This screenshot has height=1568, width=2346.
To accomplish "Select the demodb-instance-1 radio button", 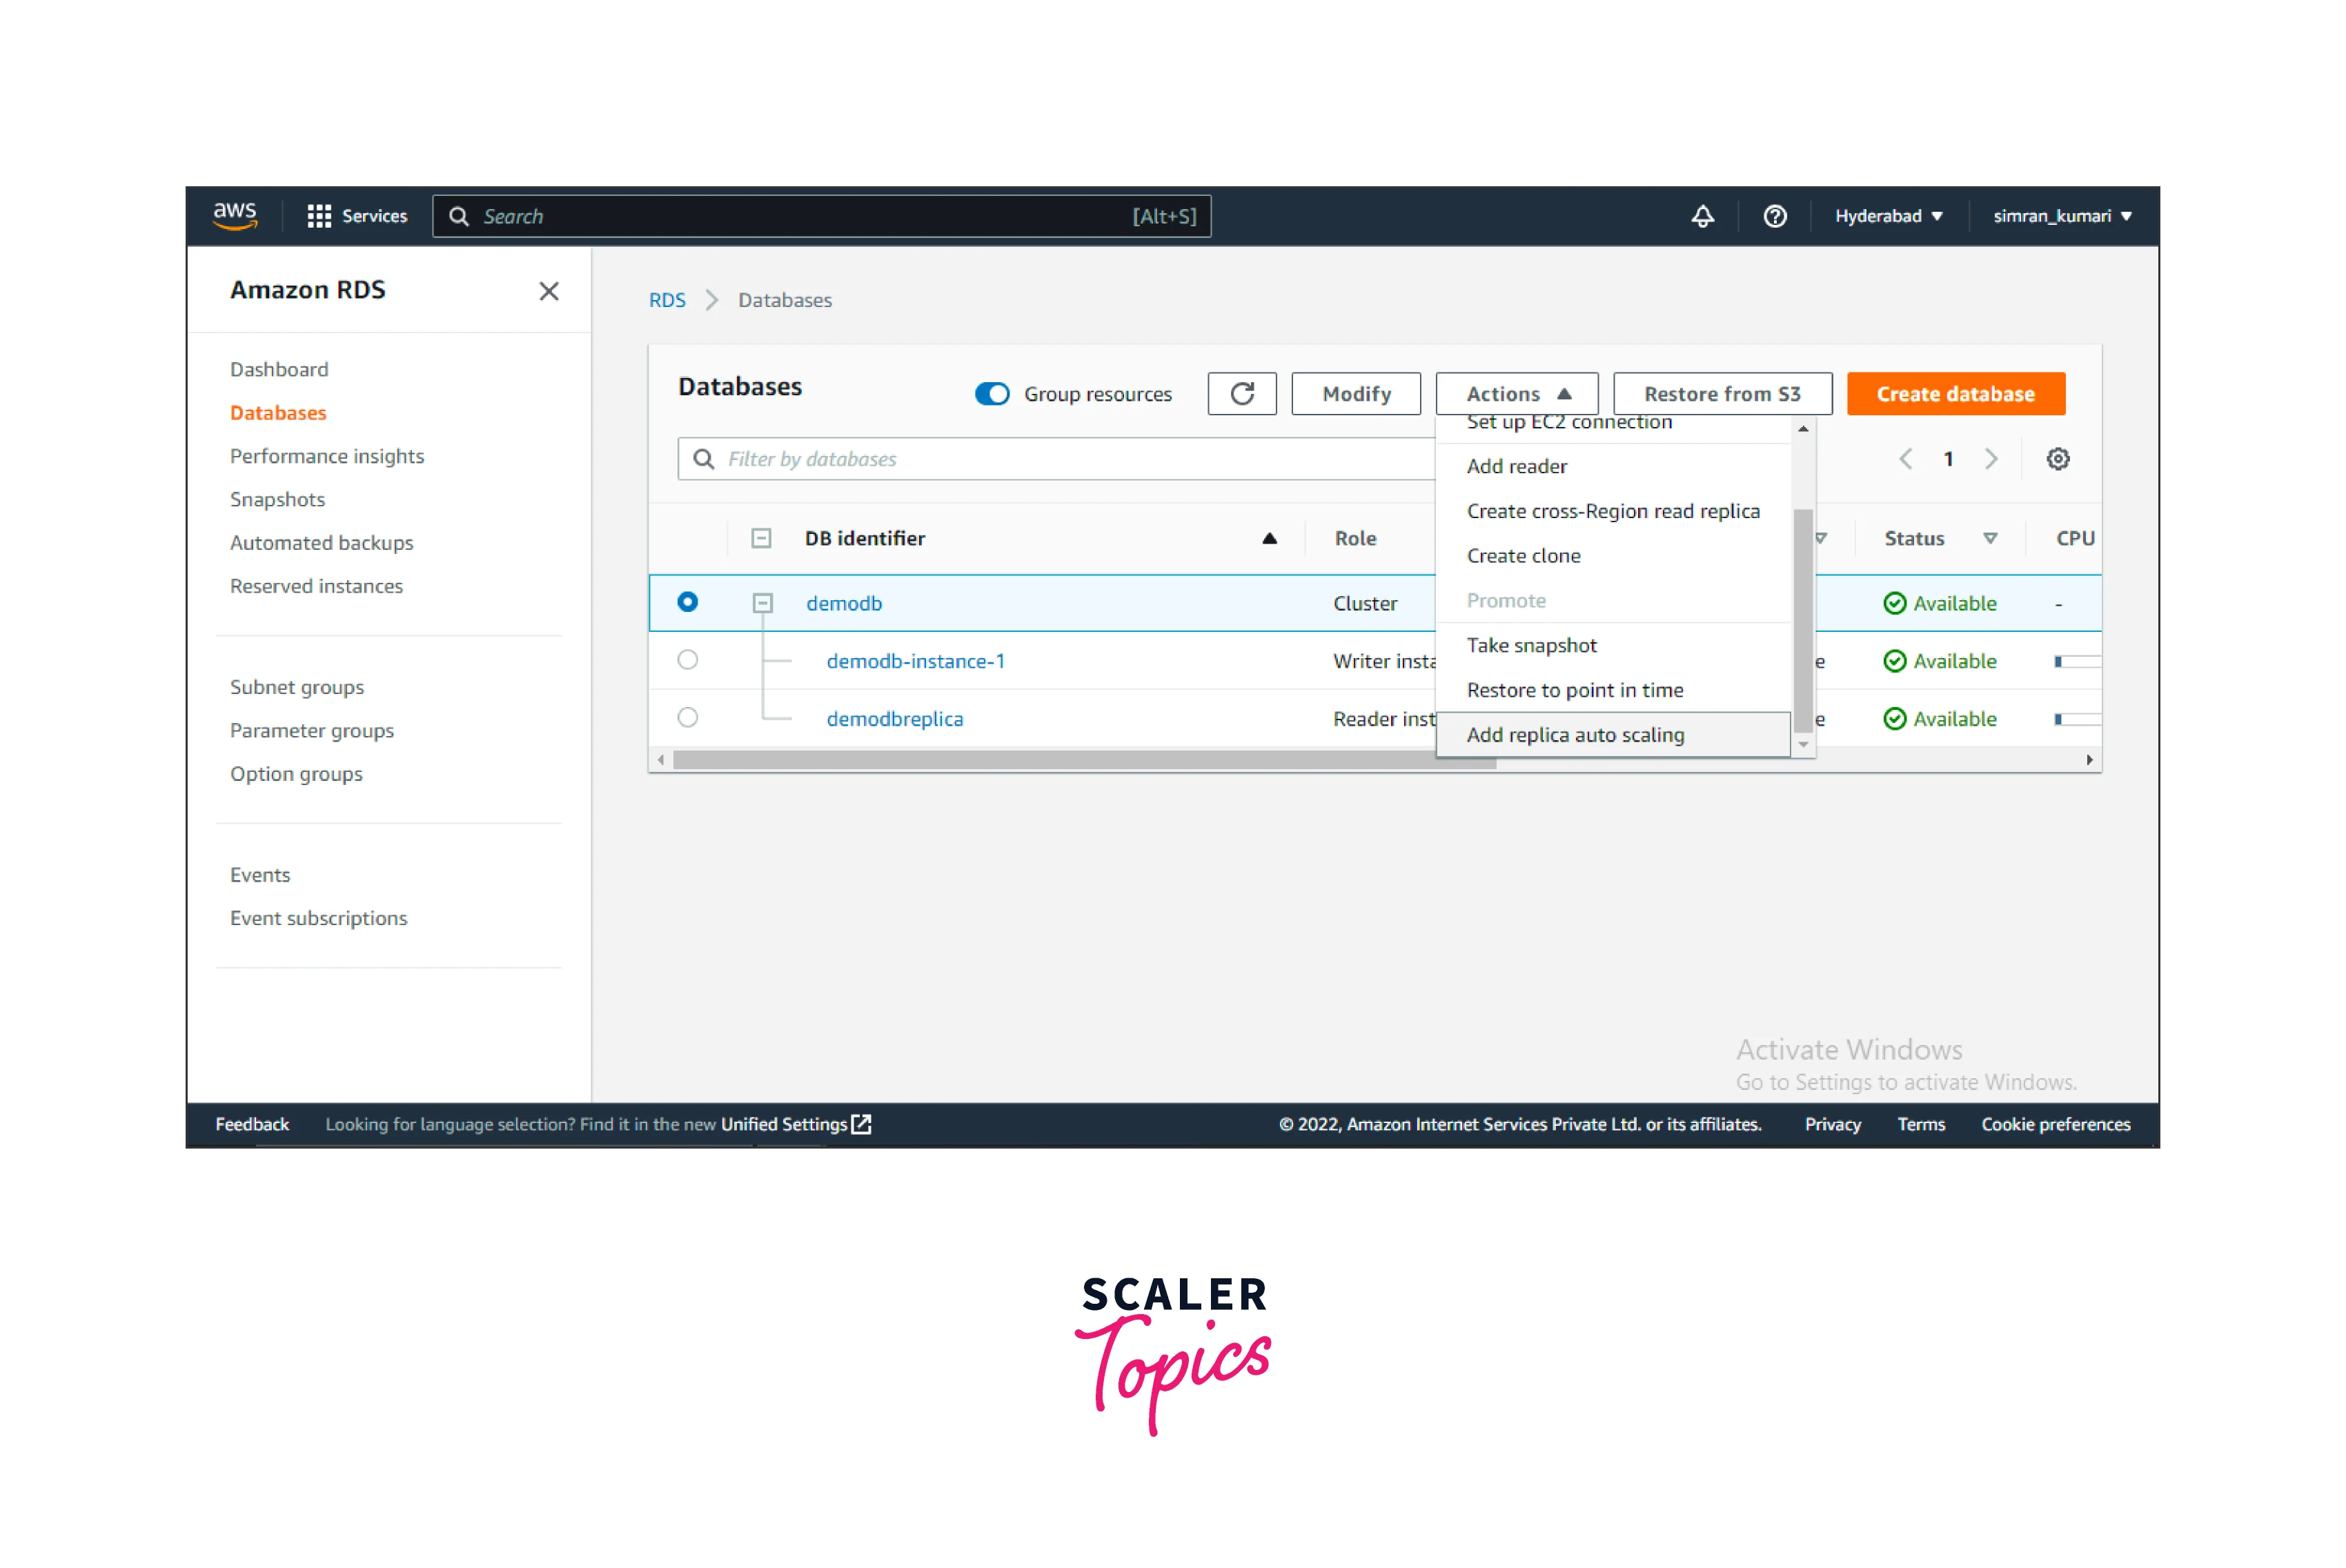I will [x=687, y=660].
